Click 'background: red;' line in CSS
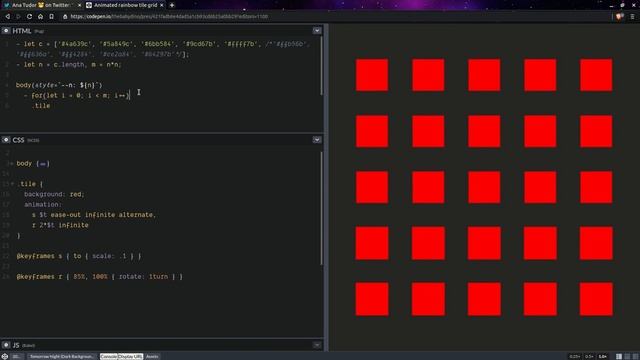The height and width of the screenshot is (360, 640). [54, 194]
